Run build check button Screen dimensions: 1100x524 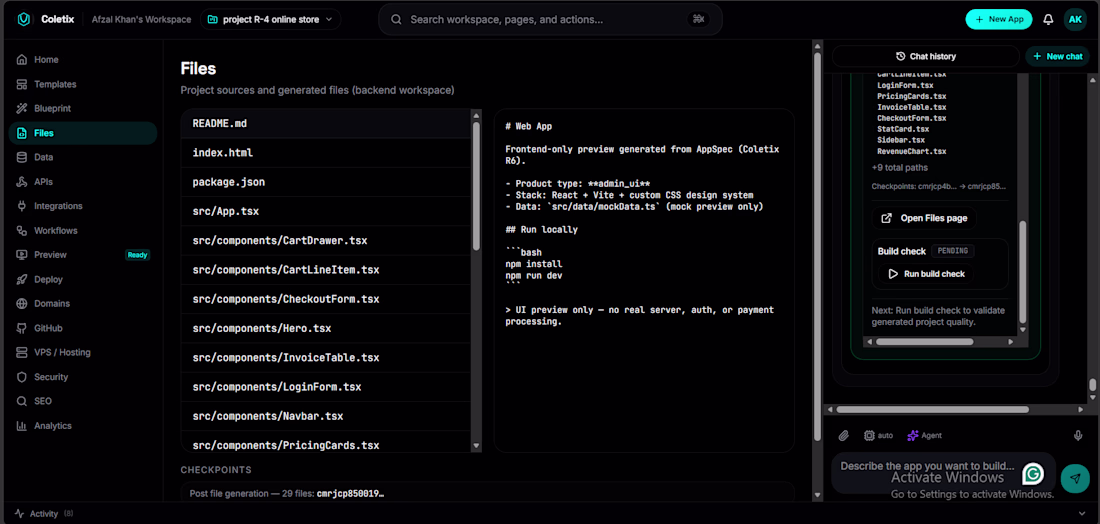click(926, 274)
